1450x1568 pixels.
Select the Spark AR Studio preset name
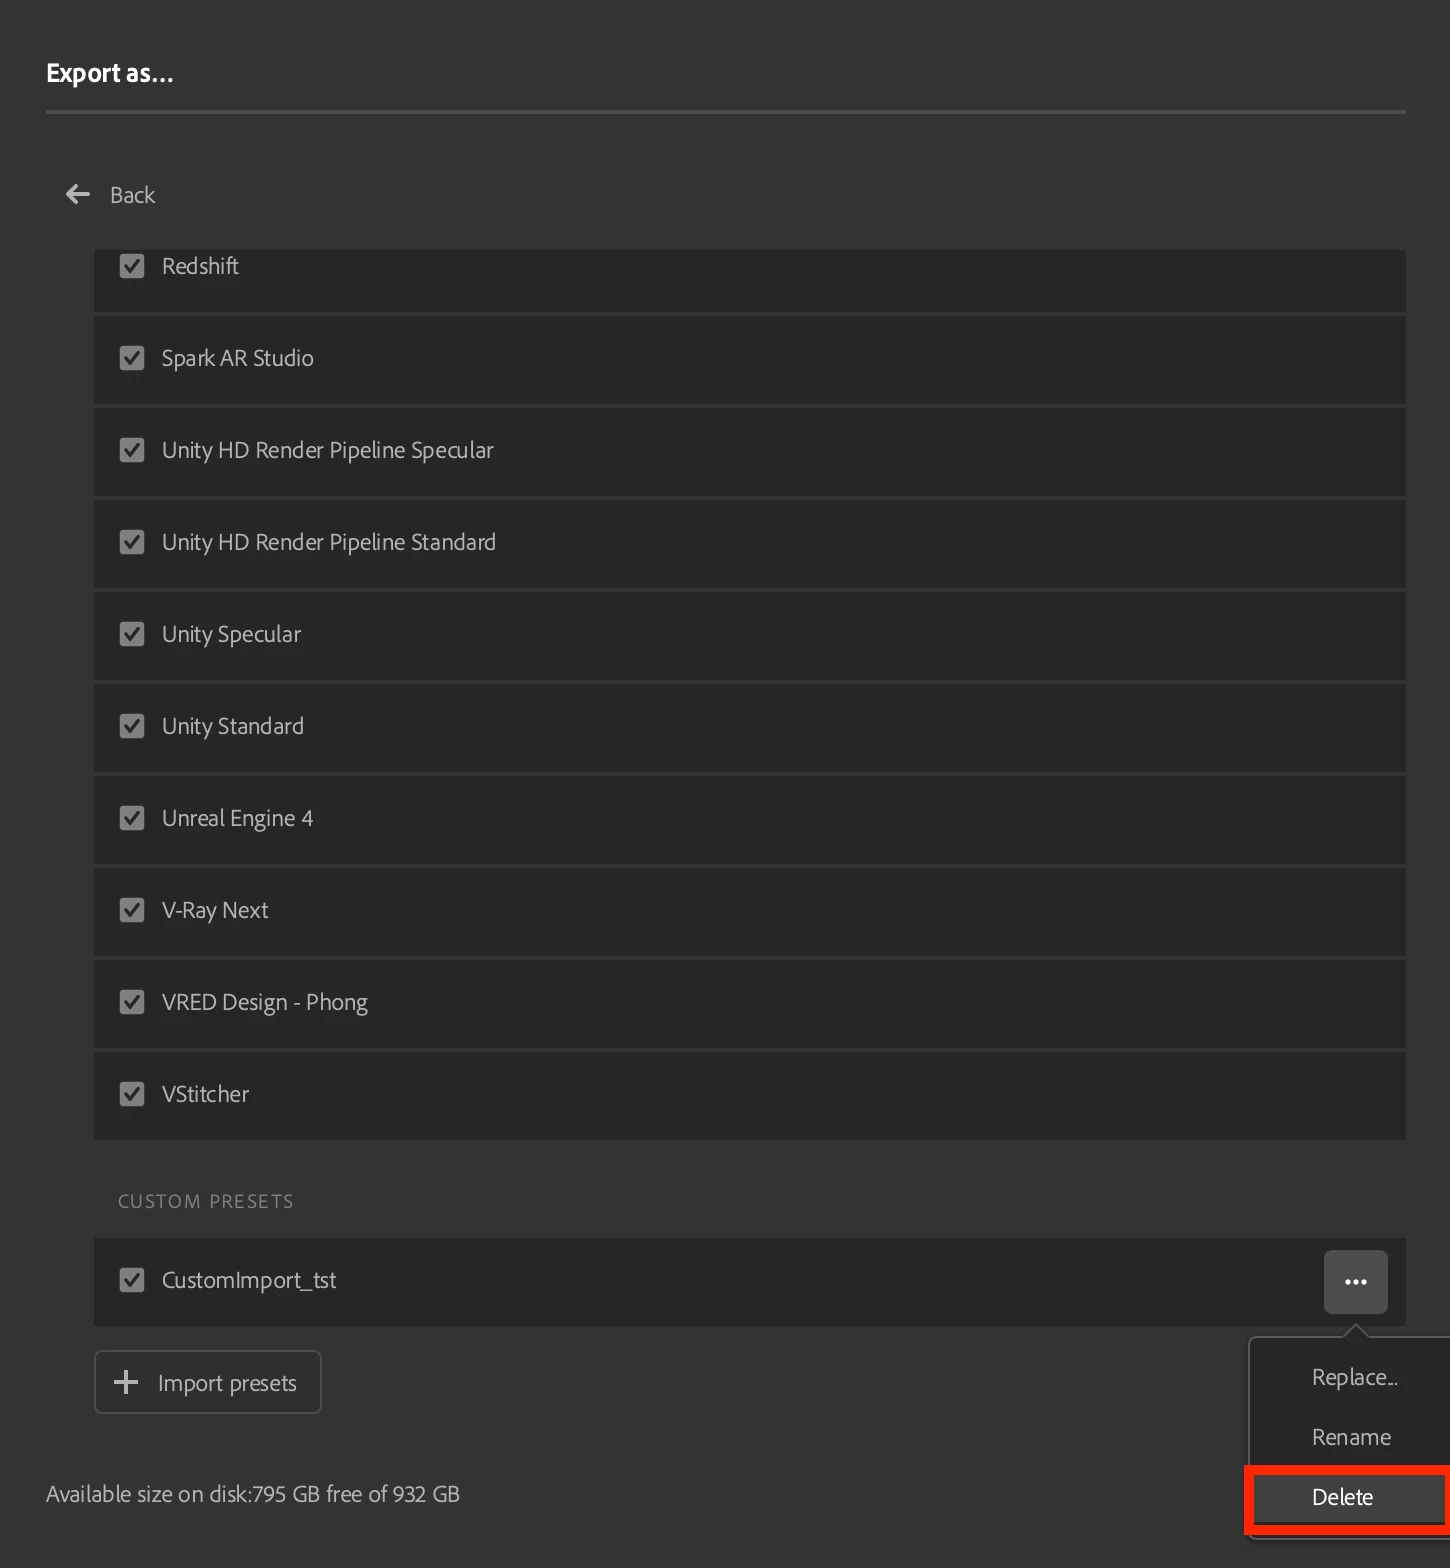(238, 358)
